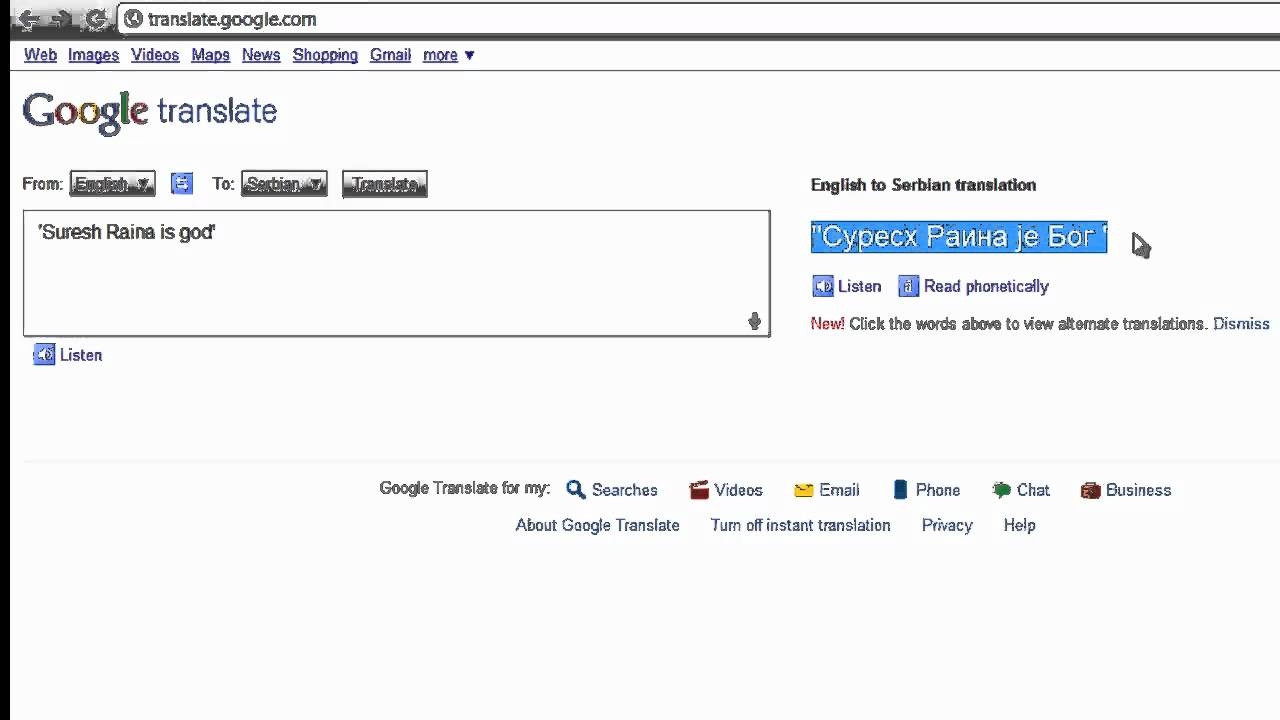Open the Privacy link

pyautogui.click(x=947, y=525)
